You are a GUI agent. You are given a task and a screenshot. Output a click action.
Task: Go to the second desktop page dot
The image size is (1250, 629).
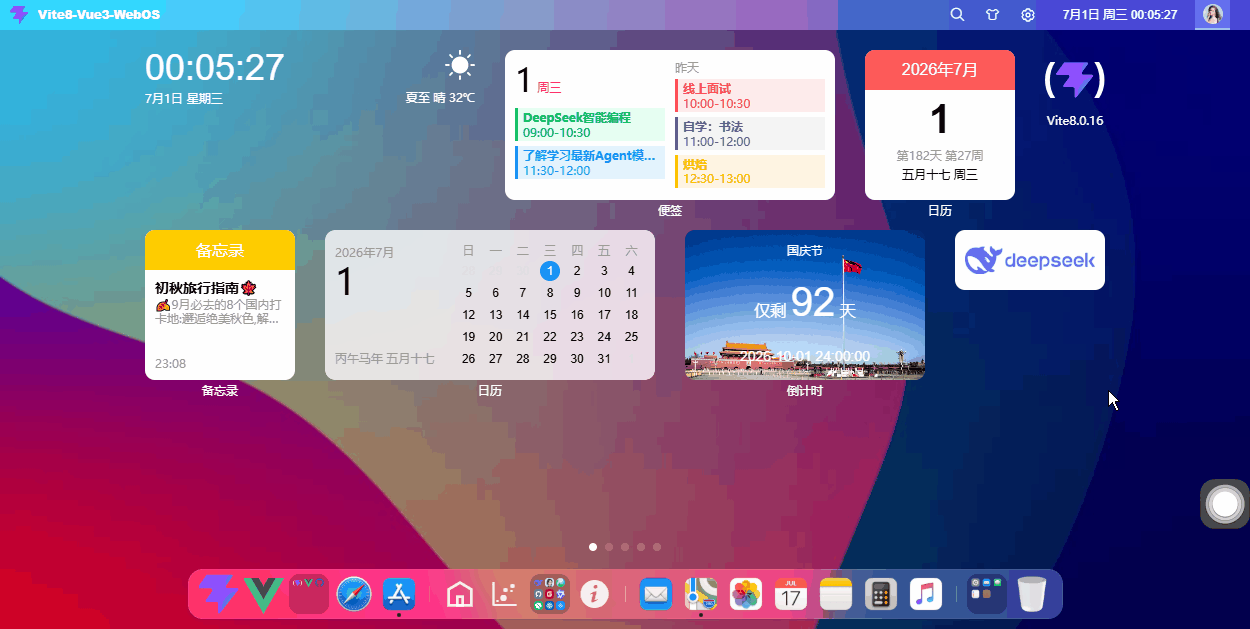[x=609, y=547]
